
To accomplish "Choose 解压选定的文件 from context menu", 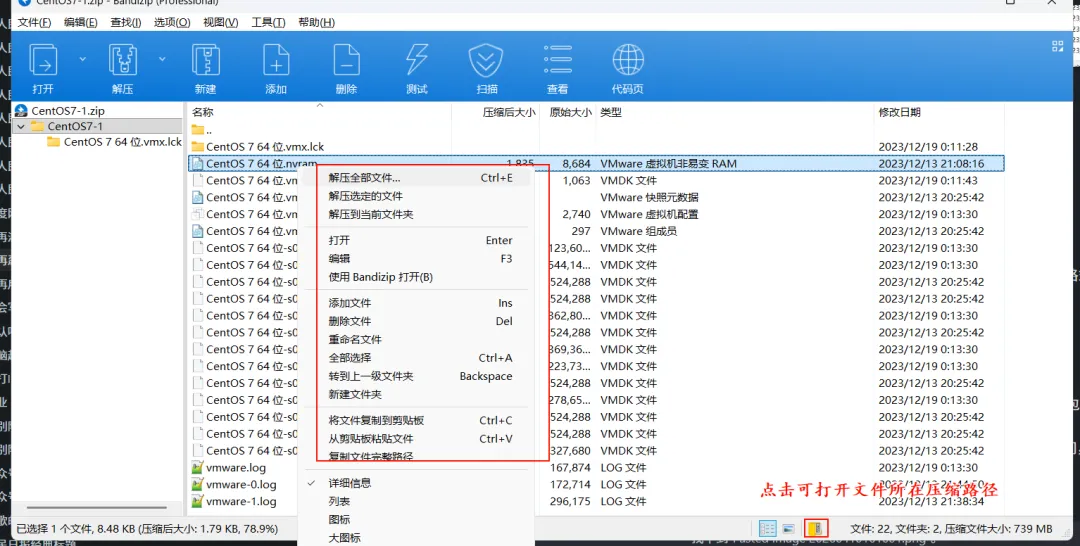I will 415,196.
